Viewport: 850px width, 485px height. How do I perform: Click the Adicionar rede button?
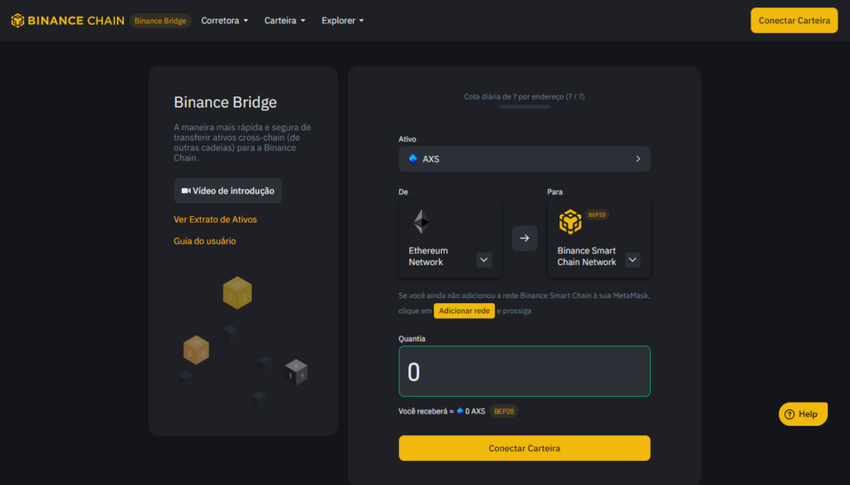[464, 311]
